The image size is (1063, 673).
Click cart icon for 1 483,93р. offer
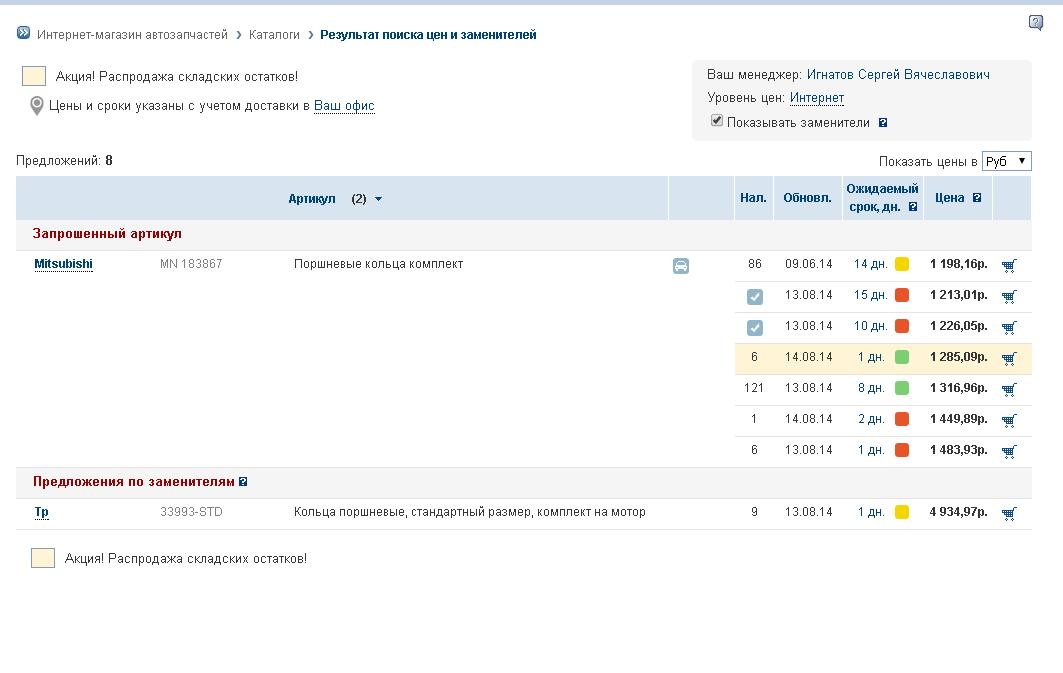[x=1009, y=451]
